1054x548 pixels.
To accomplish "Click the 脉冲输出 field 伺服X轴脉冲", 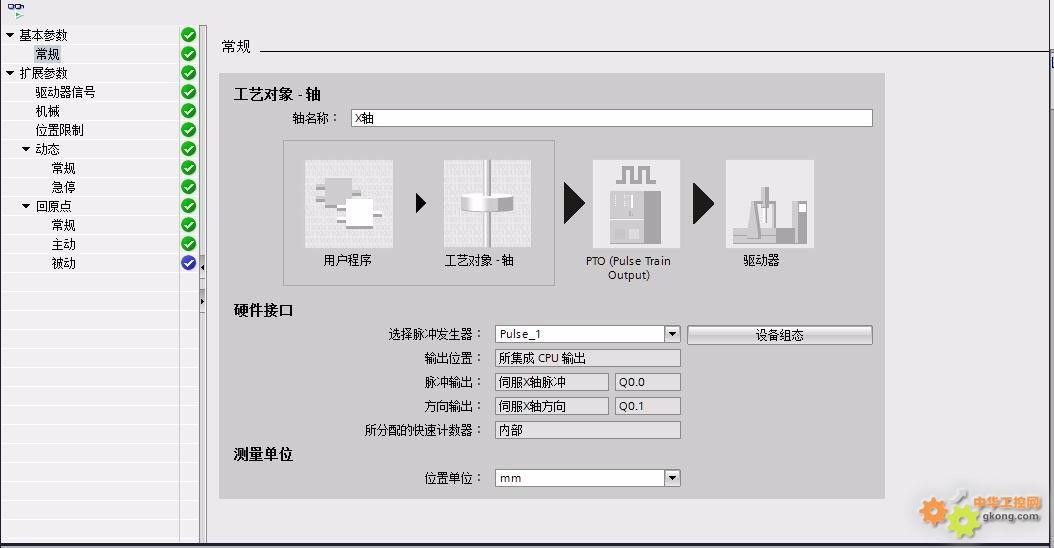I will [552, 382].
